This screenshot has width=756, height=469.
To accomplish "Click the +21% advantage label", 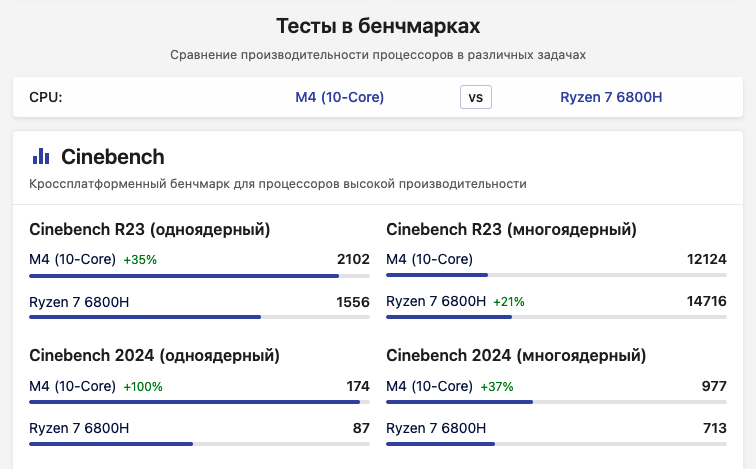I will (x=509, y=302).
